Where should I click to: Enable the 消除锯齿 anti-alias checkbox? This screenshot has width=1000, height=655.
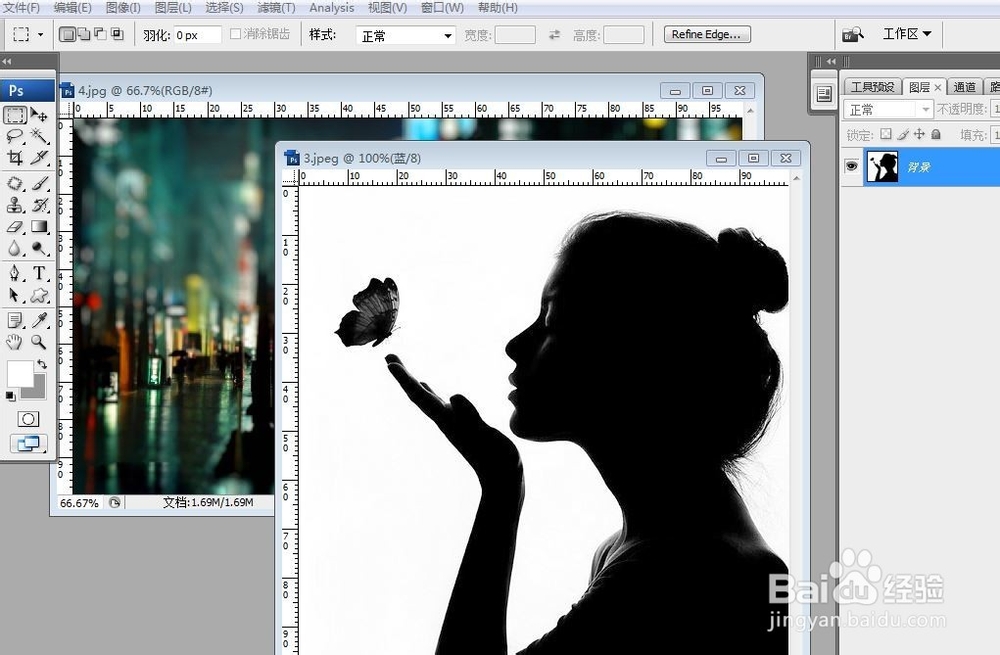pos(235,34)
